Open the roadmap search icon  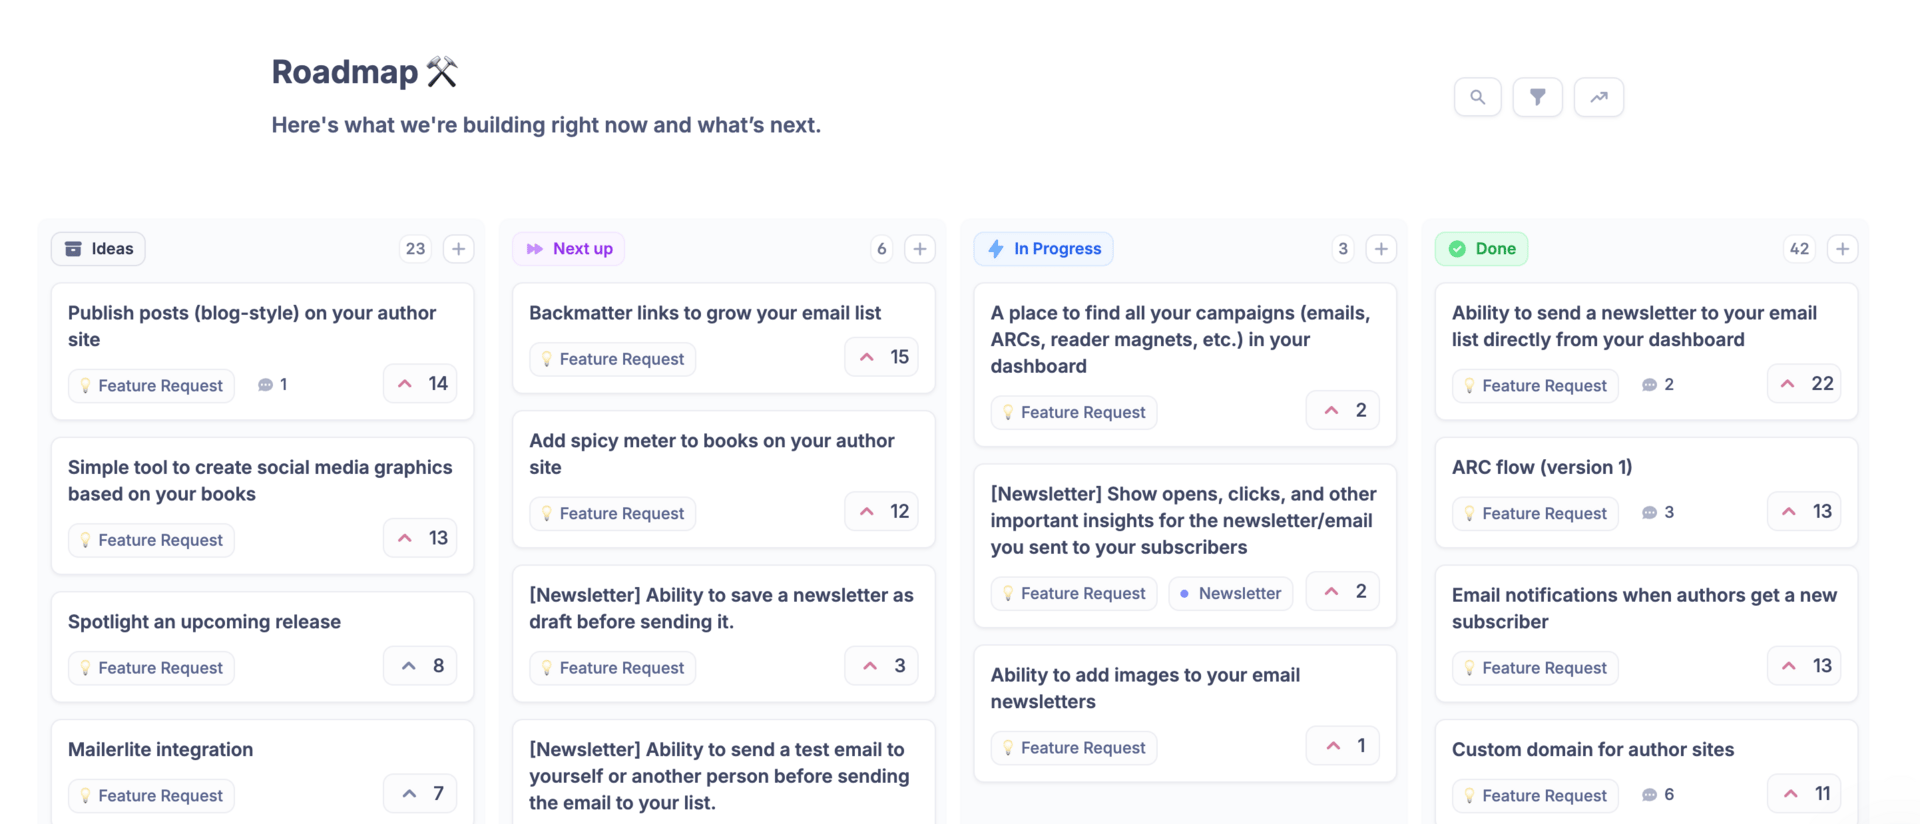(1477, 97)
